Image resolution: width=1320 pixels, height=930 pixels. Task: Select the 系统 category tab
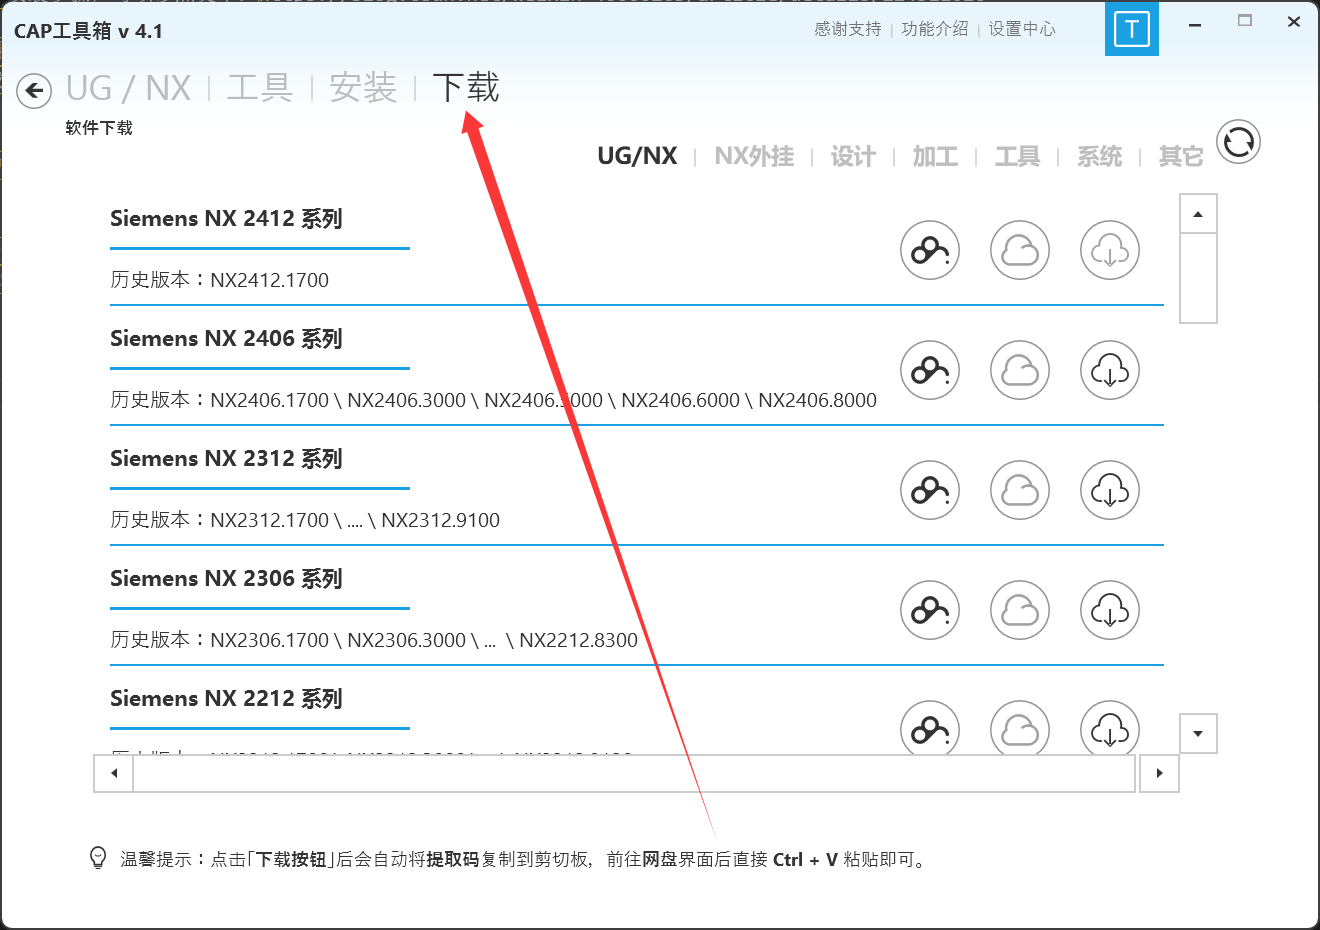(x=1099, y=157)
